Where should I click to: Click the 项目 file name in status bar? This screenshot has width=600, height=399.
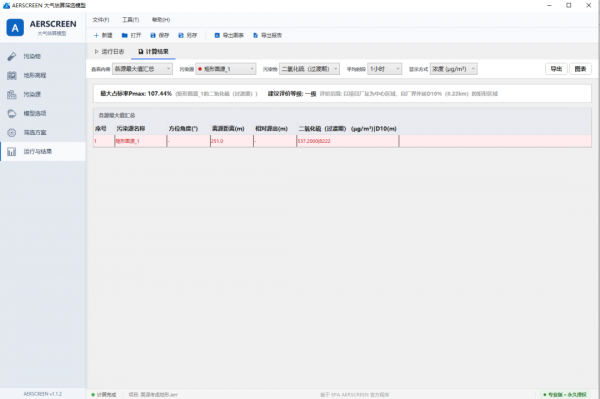[153, 394]
